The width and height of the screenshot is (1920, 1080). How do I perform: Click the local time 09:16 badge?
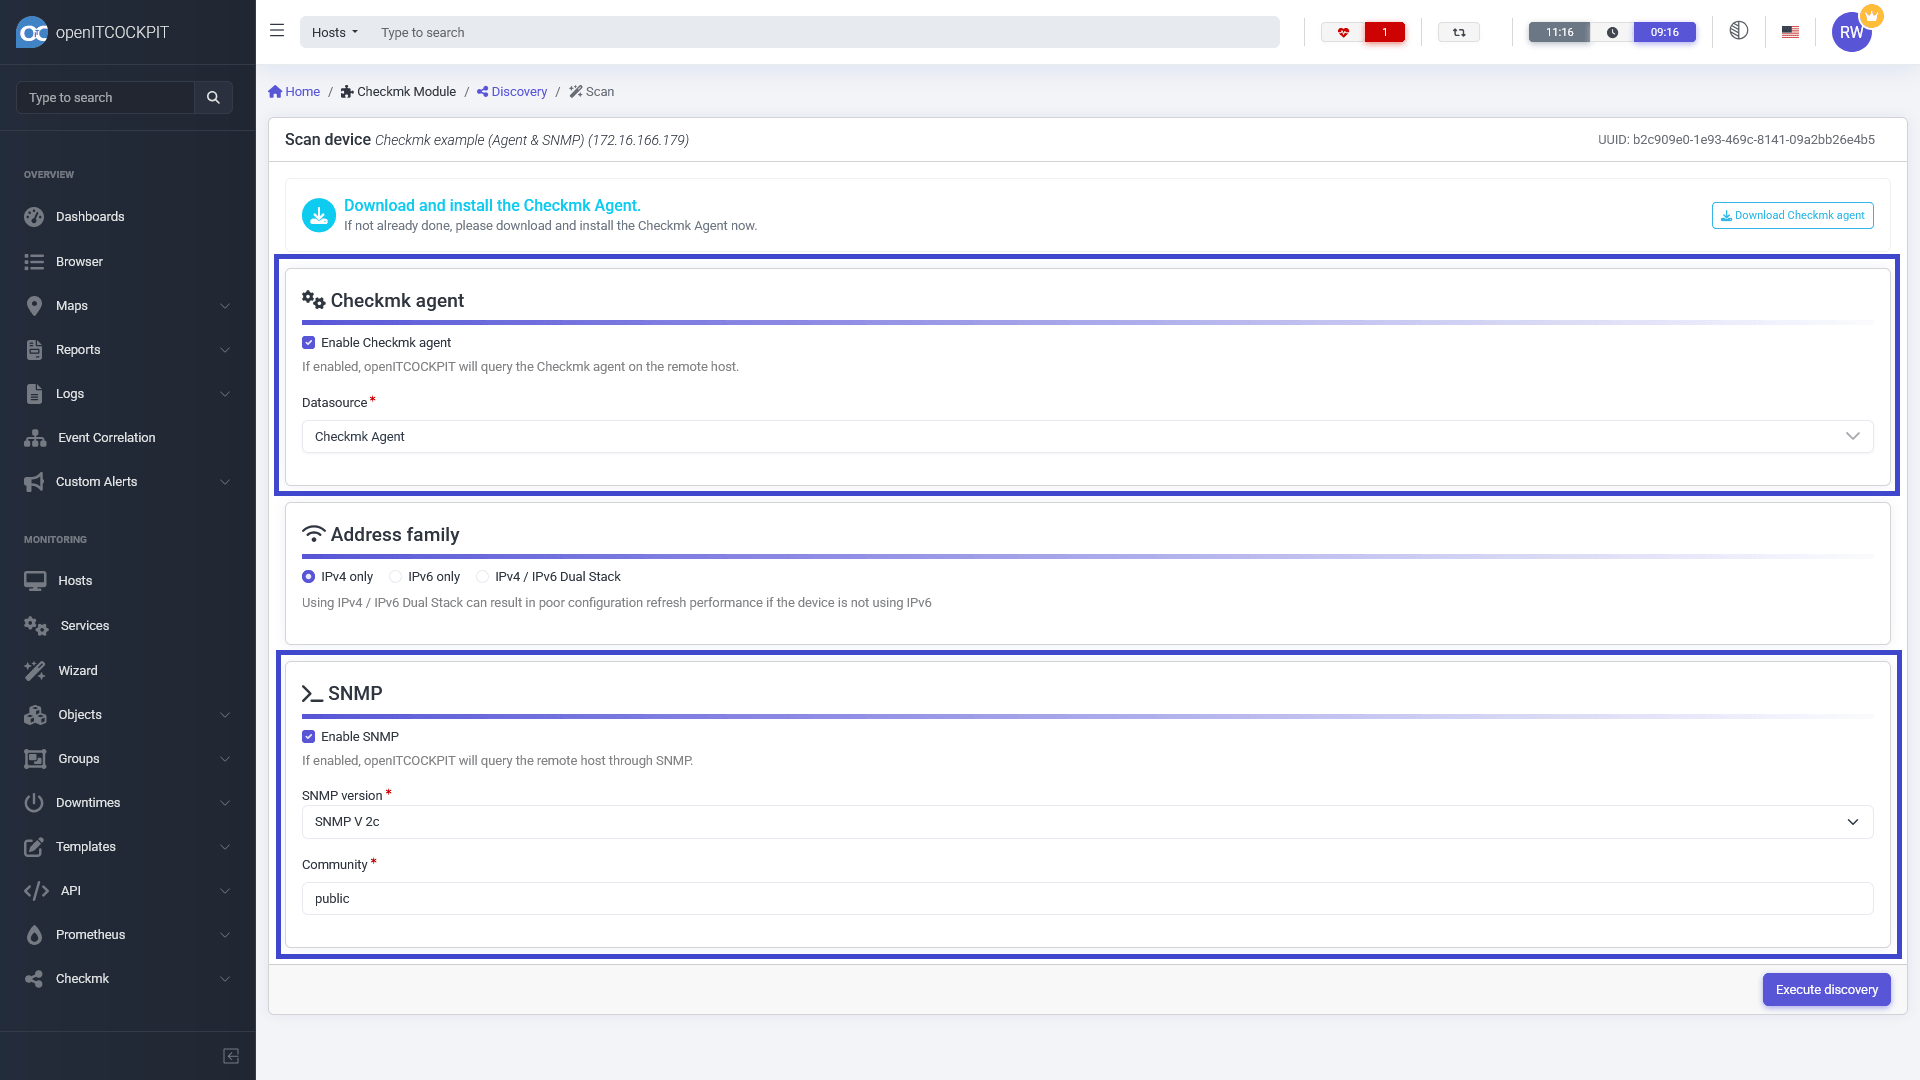coord(1664,32)
